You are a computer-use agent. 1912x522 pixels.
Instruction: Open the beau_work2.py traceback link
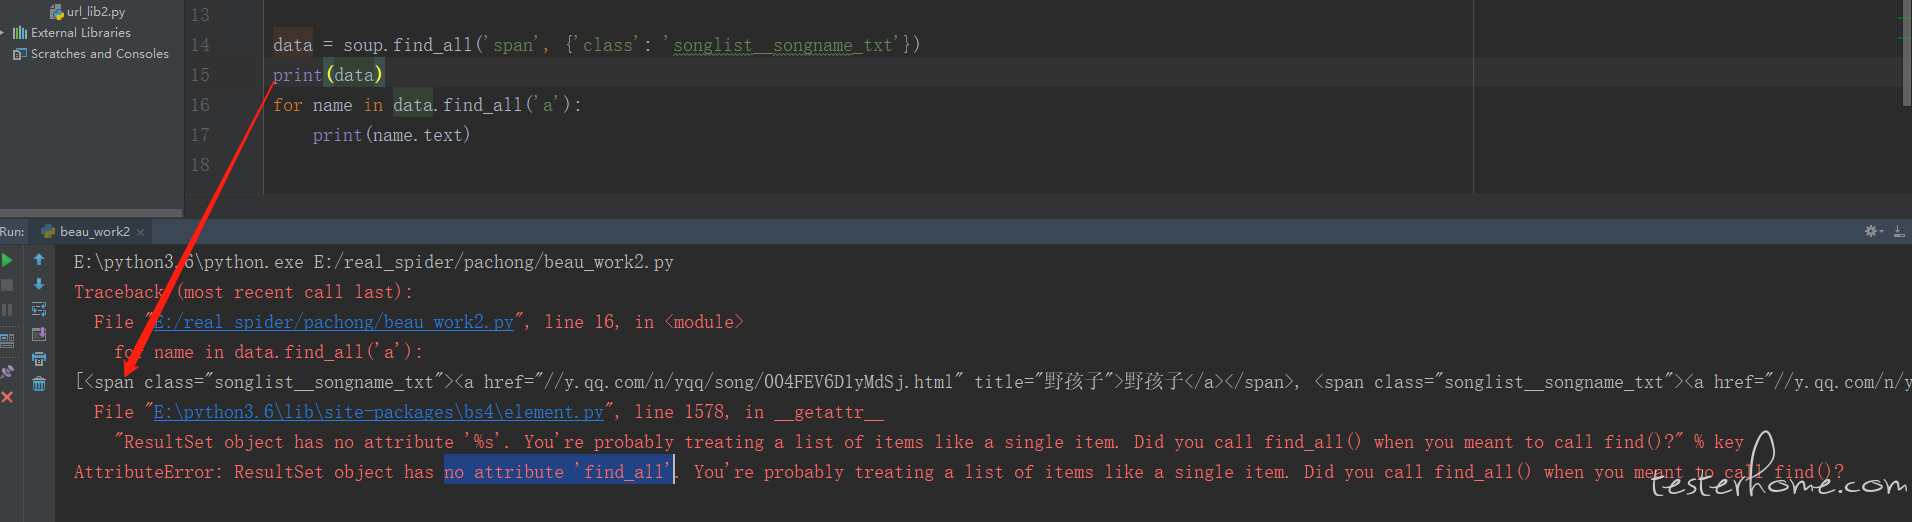333,322
